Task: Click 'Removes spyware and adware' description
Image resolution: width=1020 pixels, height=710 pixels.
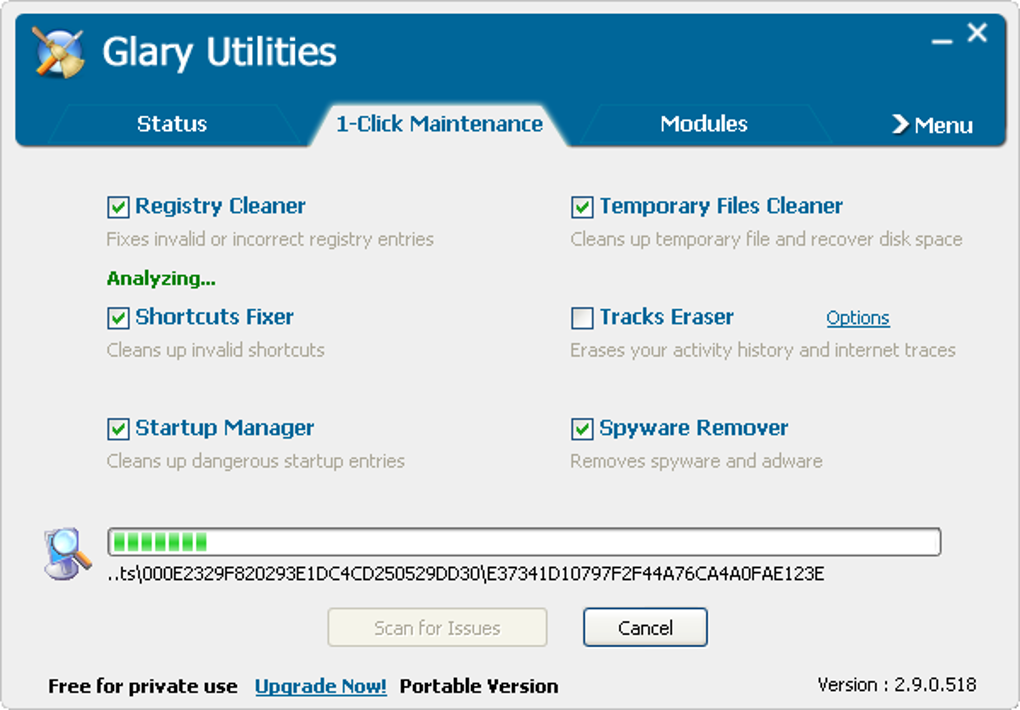Action: pos(696,461)
